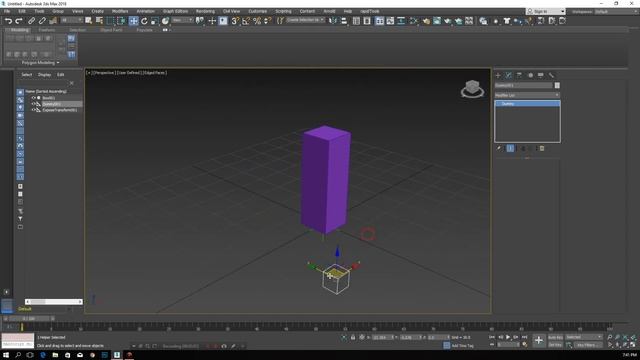Click the Zoom Extents navigation icon
640x360 pixels.
coord(625,338)
